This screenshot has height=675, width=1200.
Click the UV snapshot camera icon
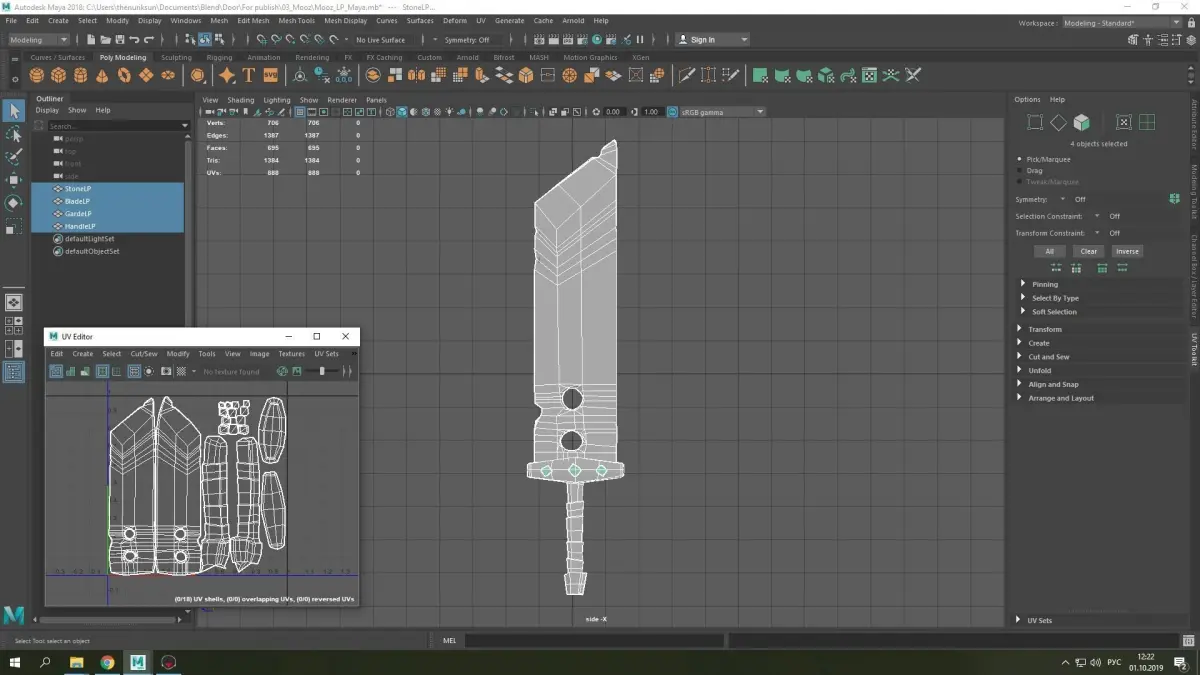click(x=166, y=371)
